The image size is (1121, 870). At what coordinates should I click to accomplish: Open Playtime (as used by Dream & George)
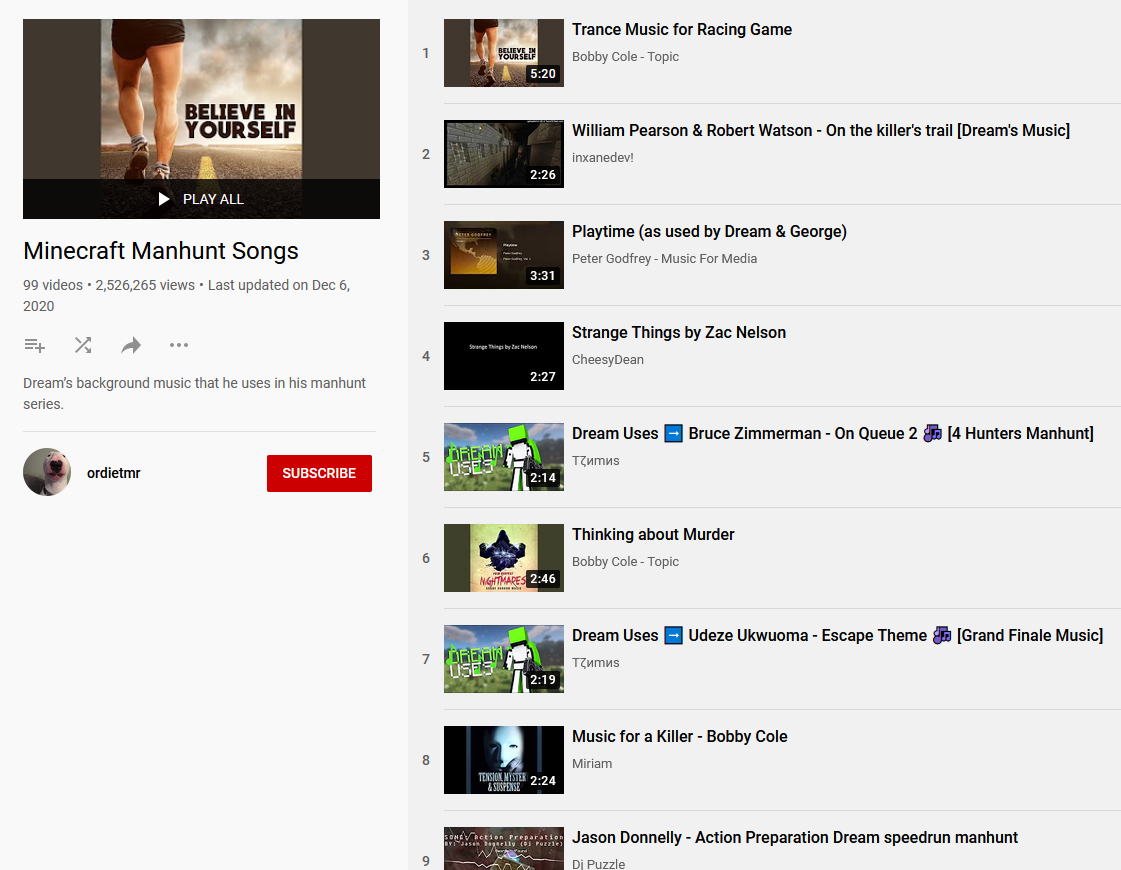pos(709,232)
